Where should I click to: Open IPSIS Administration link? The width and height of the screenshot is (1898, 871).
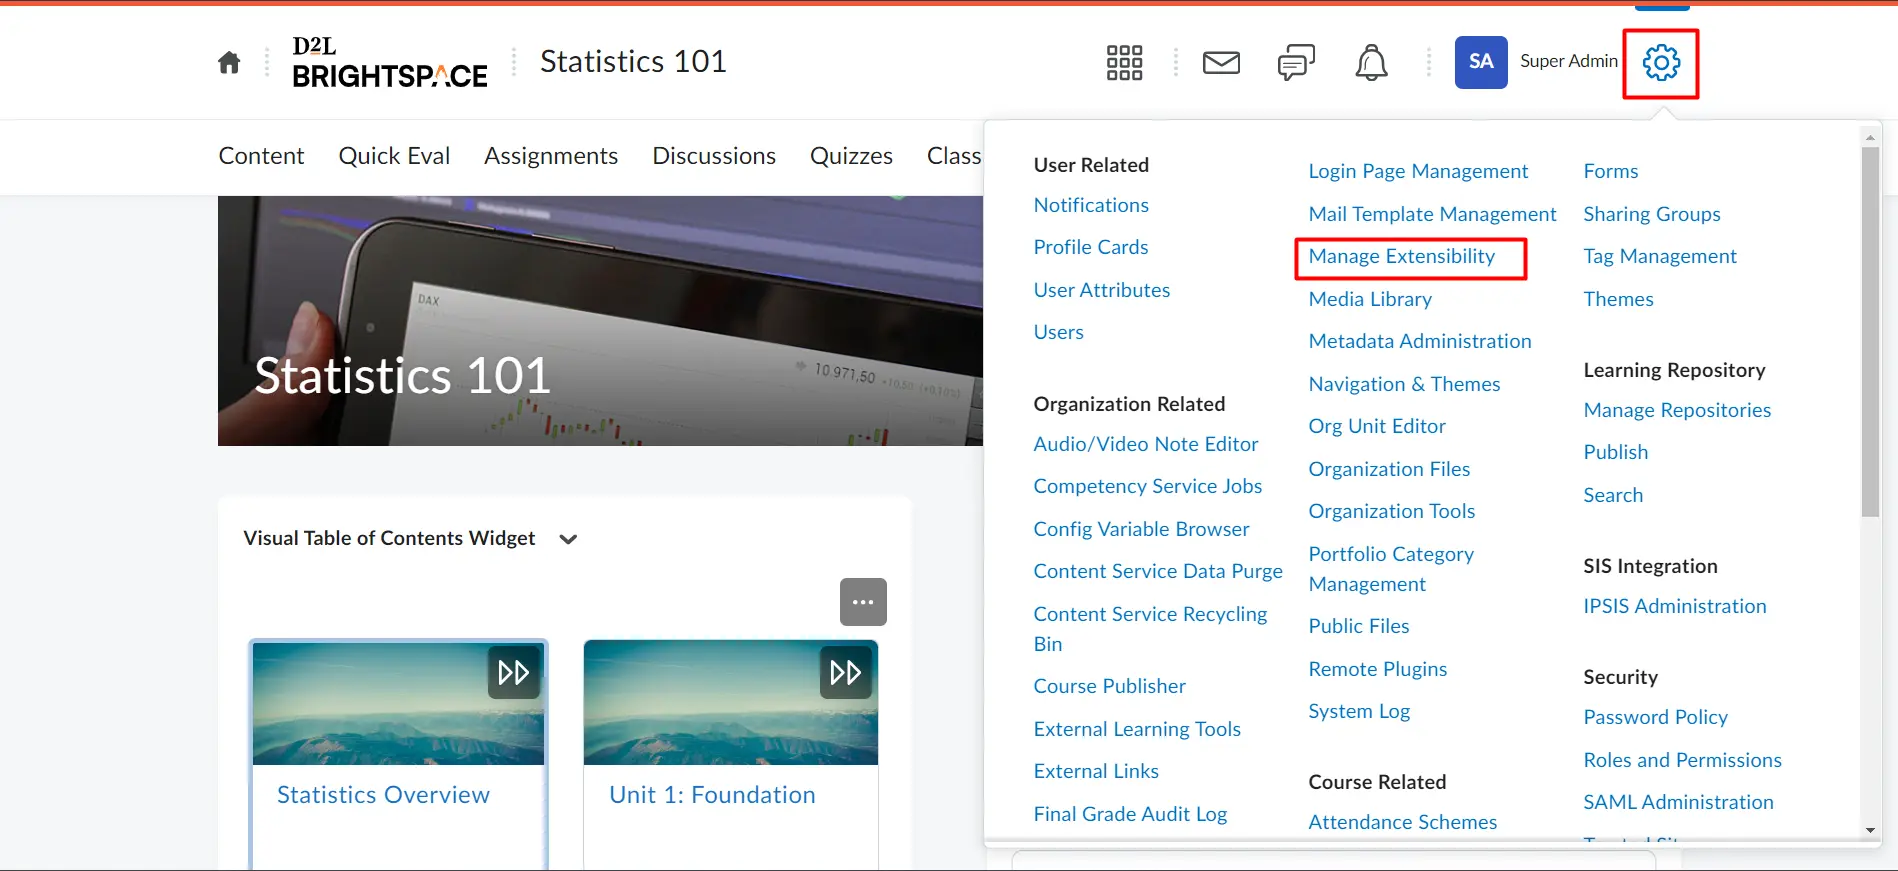(x=1675, y=606)
